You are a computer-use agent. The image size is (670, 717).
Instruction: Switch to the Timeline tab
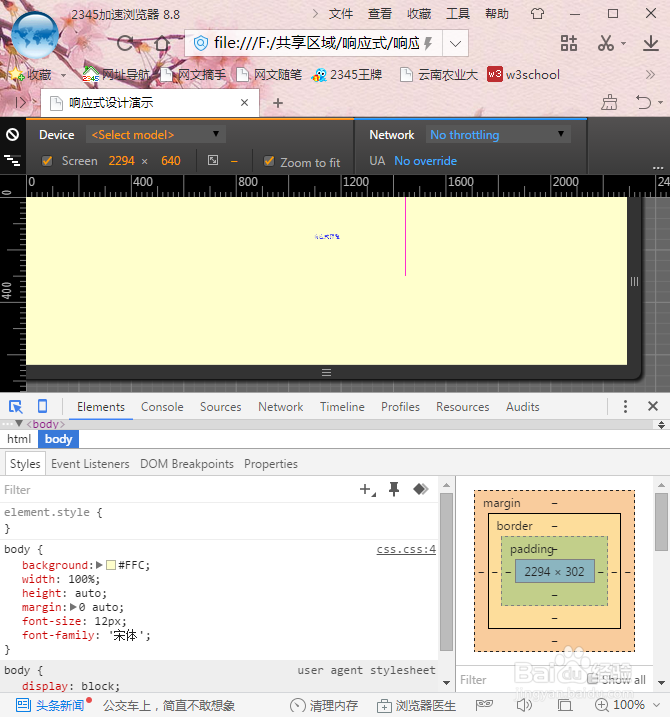pyautogui.click(x=342, y=407)
